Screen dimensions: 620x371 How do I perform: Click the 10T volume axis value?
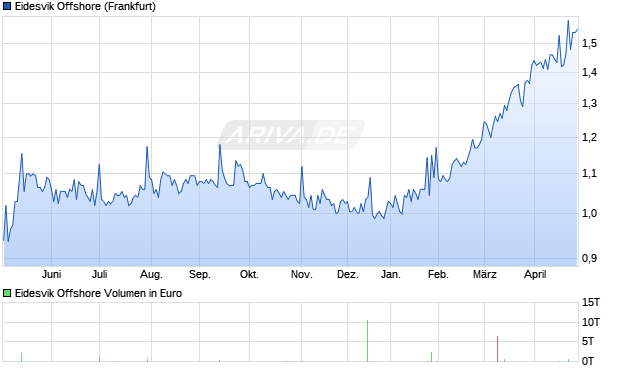tap(591, 322)
